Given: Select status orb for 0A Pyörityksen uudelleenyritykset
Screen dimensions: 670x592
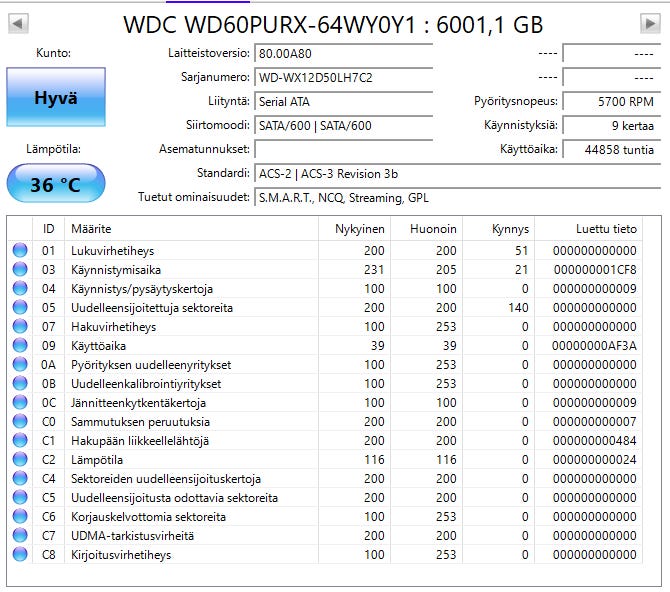Looking at the screenshot, I should pos(20,364).
